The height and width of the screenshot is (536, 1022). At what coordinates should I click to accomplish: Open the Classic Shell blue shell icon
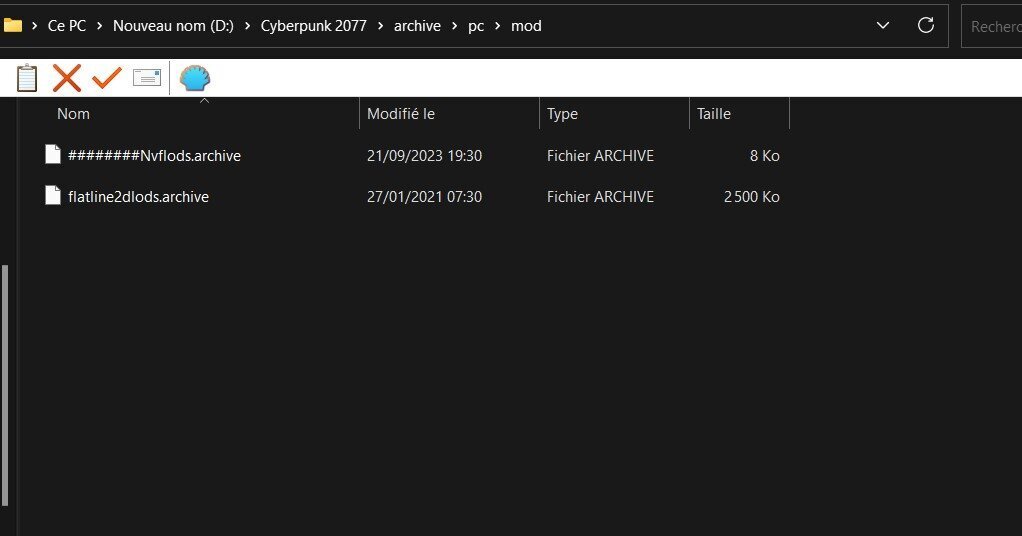coord(195,77)
